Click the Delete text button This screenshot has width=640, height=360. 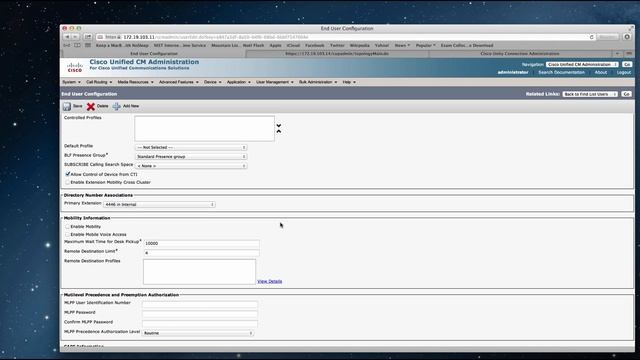point(102,106)
